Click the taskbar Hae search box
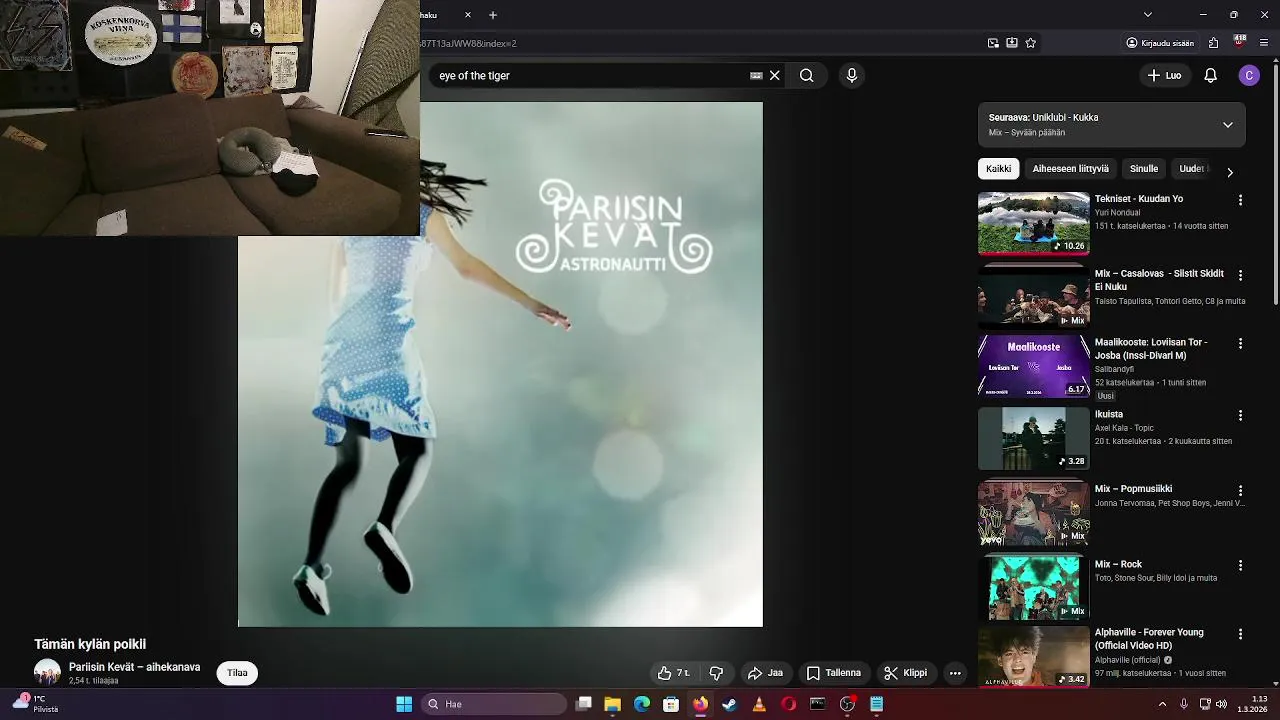The width and height of the screenshot is (1280, 720). point(494,704)
